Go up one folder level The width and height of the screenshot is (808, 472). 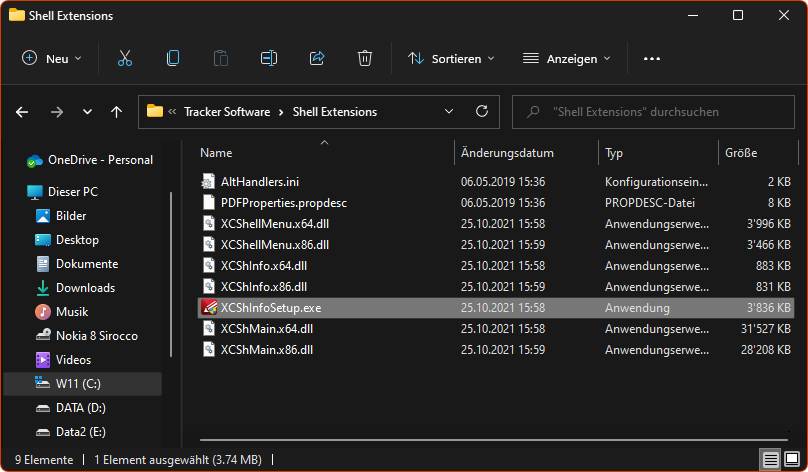116,112
